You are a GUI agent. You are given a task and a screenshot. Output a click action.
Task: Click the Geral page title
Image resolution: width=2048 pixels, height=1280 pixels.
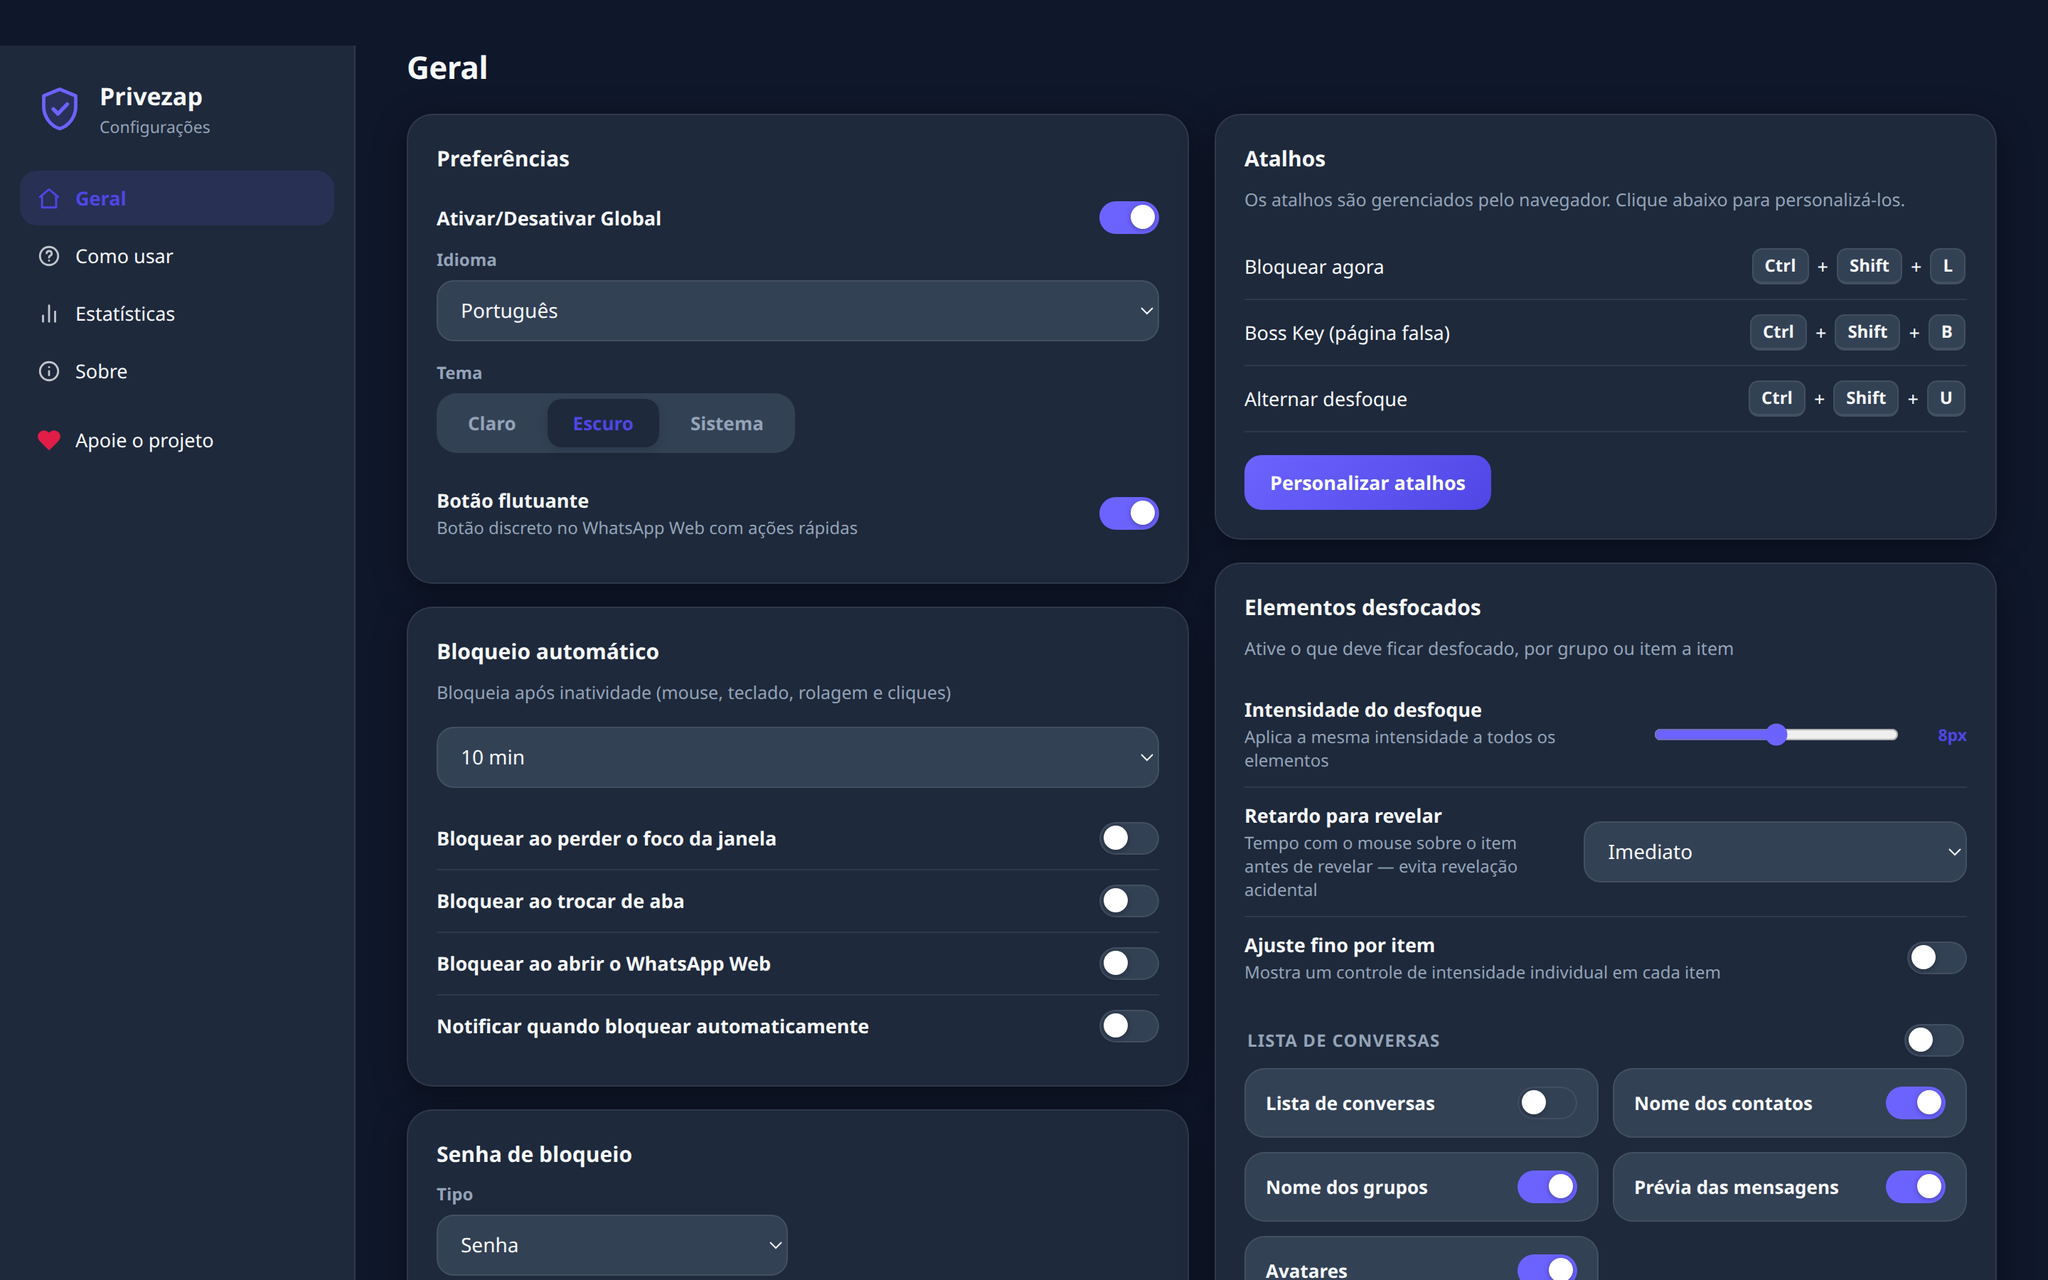[x=447, y=68]
